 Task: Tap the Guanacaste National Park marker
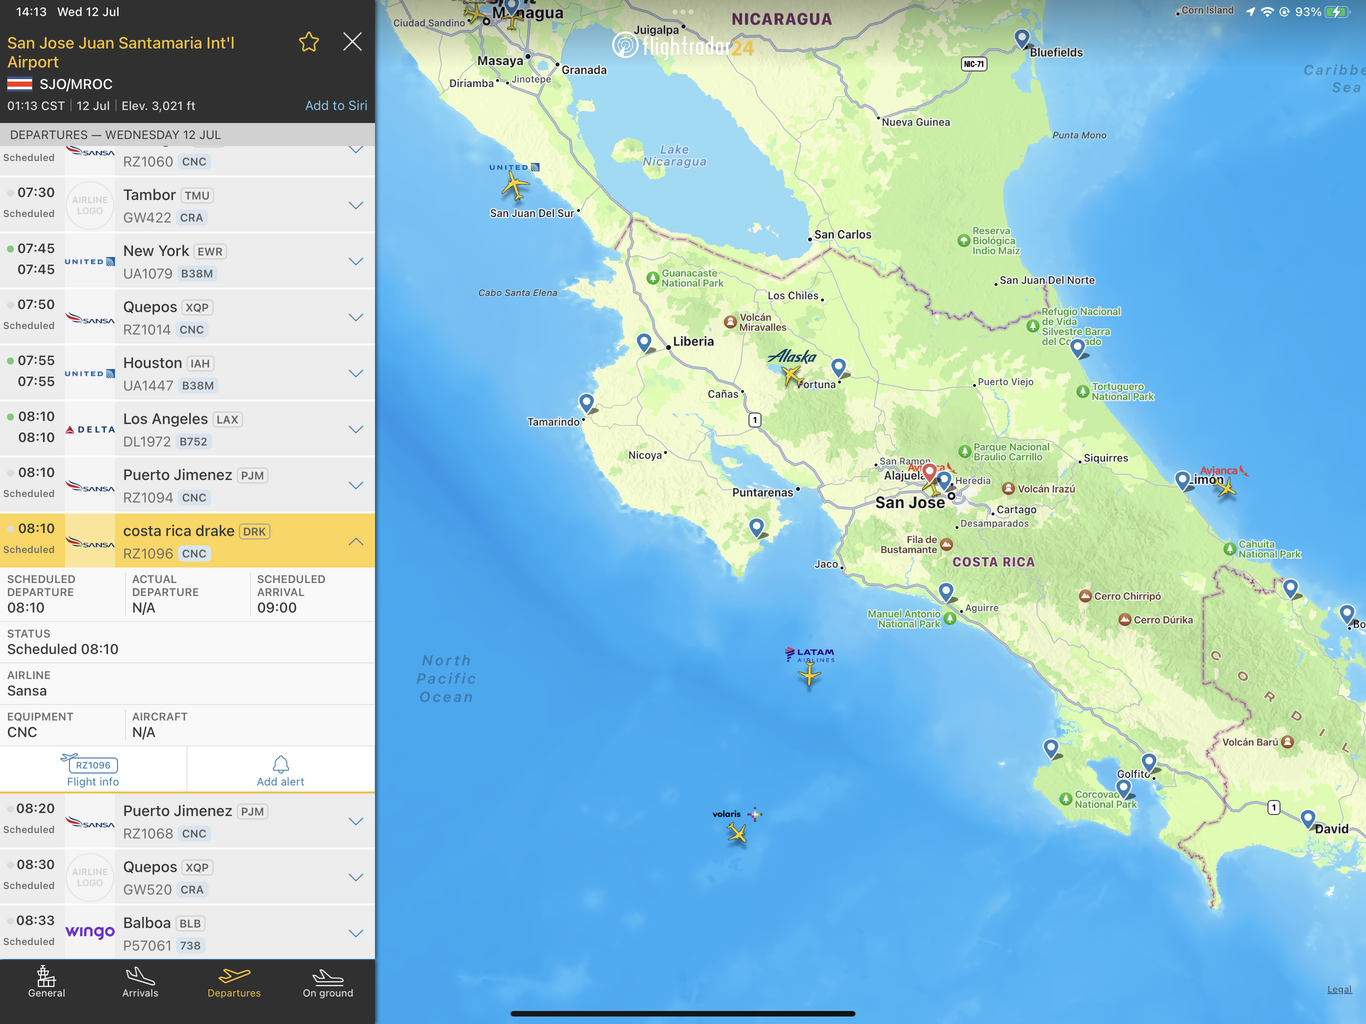tap(653, 277)
